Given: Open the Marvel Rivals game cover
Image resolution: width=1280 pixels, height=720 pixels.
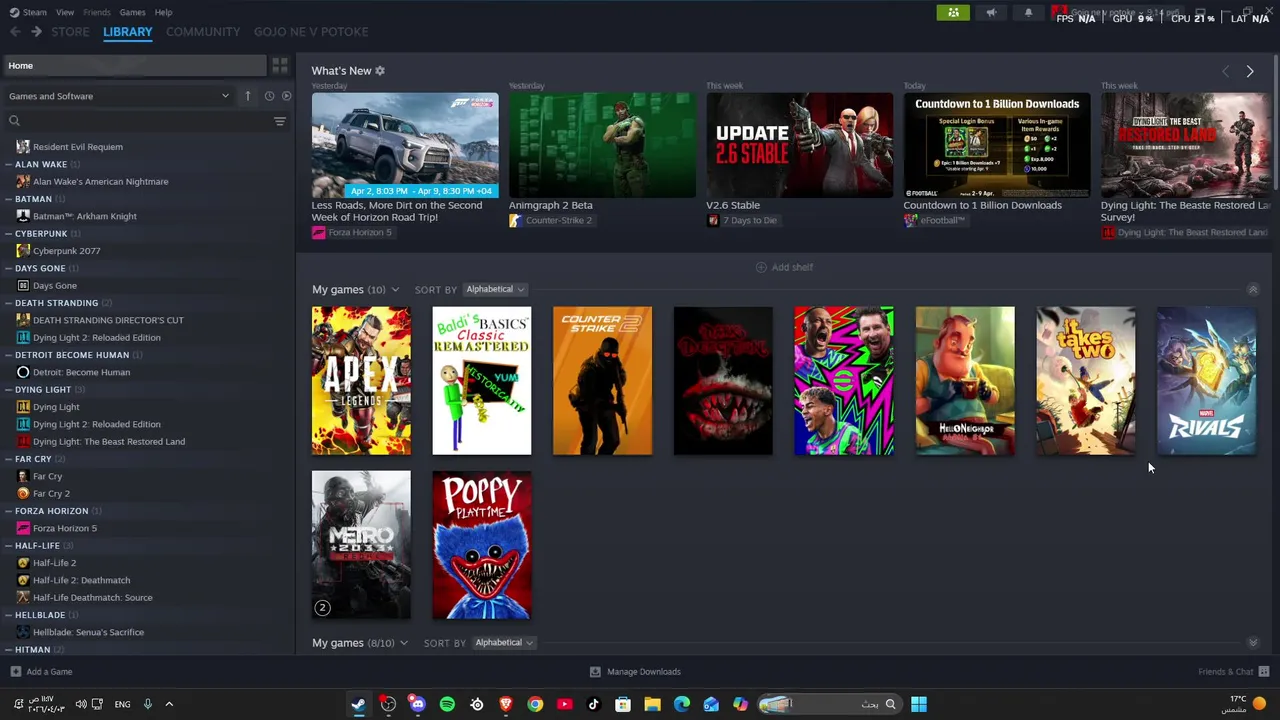Looking at the screenshot, I should pyautogui.click(x=1206, y=381).
